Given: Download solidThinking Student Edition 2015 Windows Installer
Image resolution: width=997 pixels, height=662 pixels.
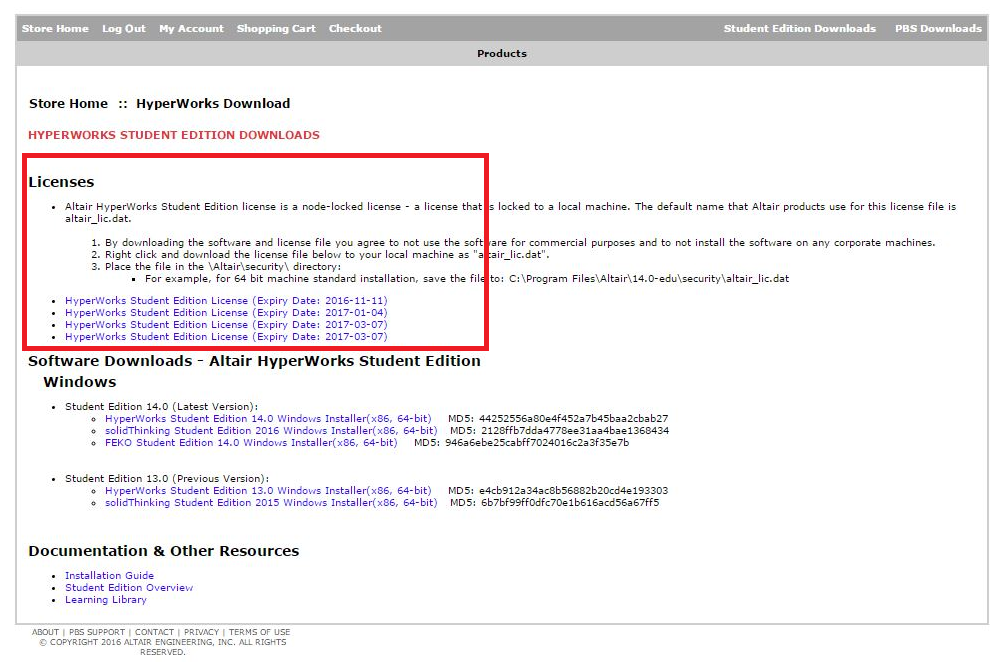Looking at the screenshot, I should click(271, 502).
